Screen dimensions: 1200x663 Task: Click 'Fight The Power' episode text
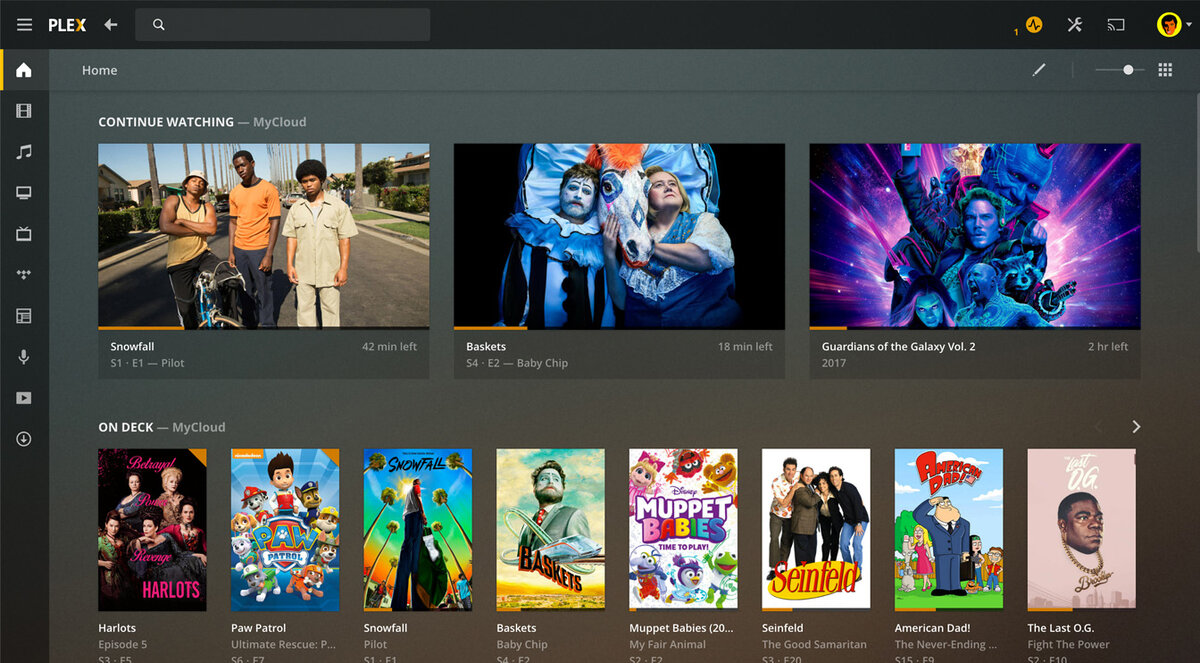coord(1069,645)
